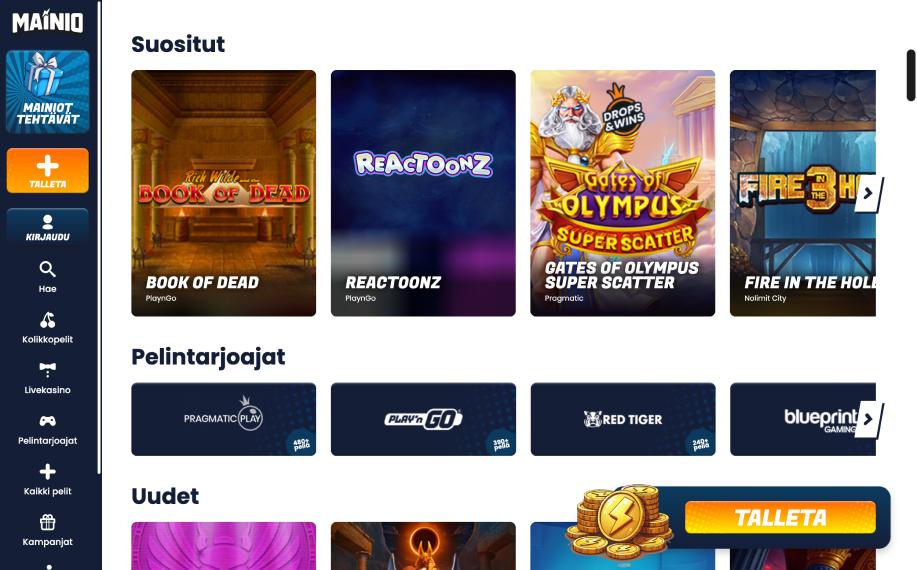This screenshot has height=570, width=917.
Task: Click the Mainio logo
Action: [x=47, y=22]
